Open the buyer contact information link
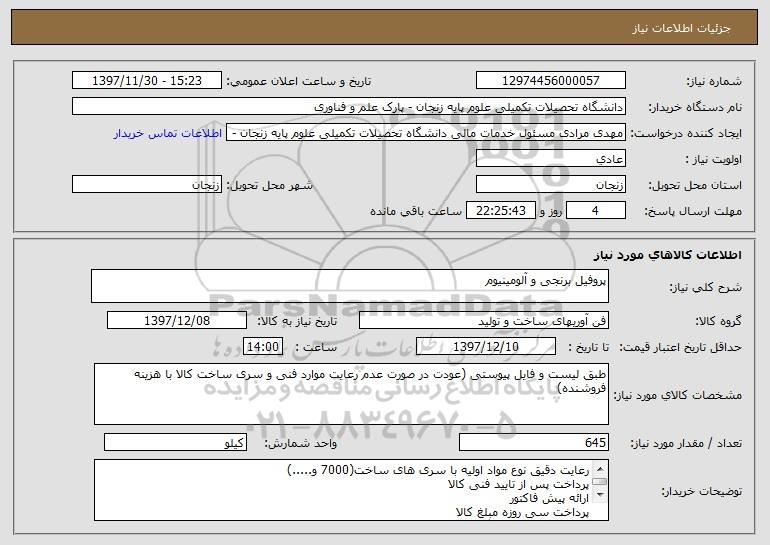 (168, 133)
